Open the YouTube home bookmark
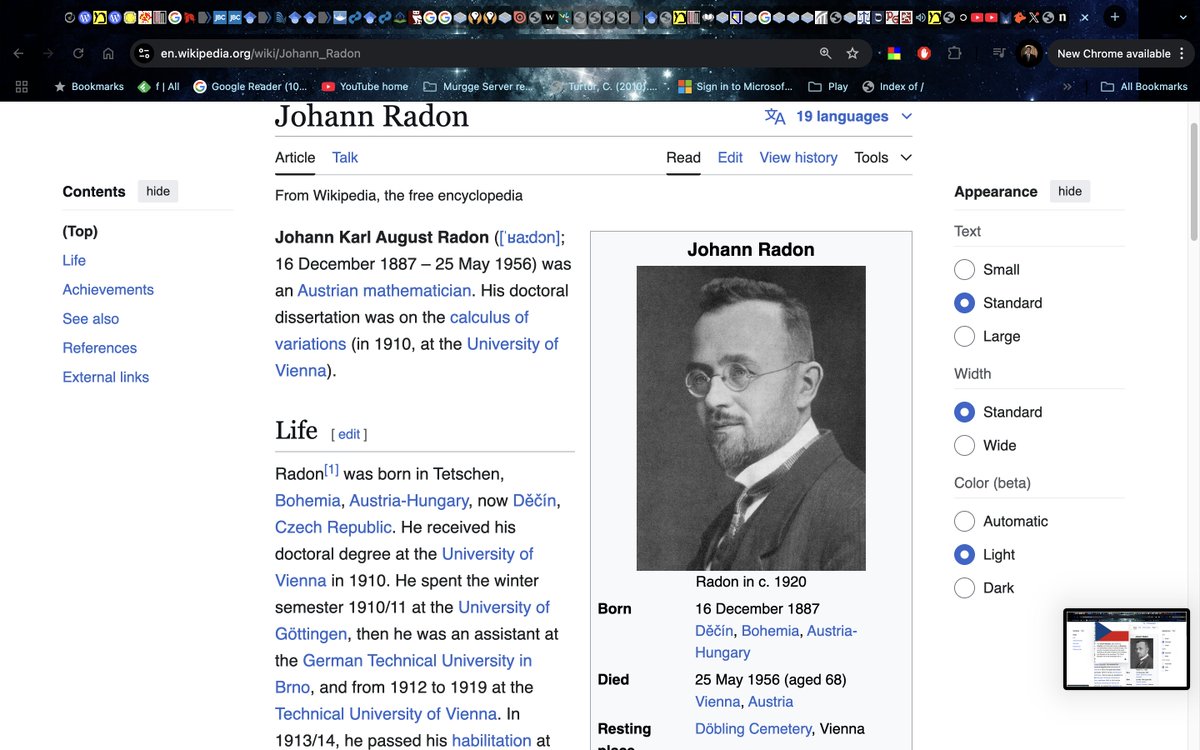The height and width of the screenshot is (750, 1200). coord(365,86)
